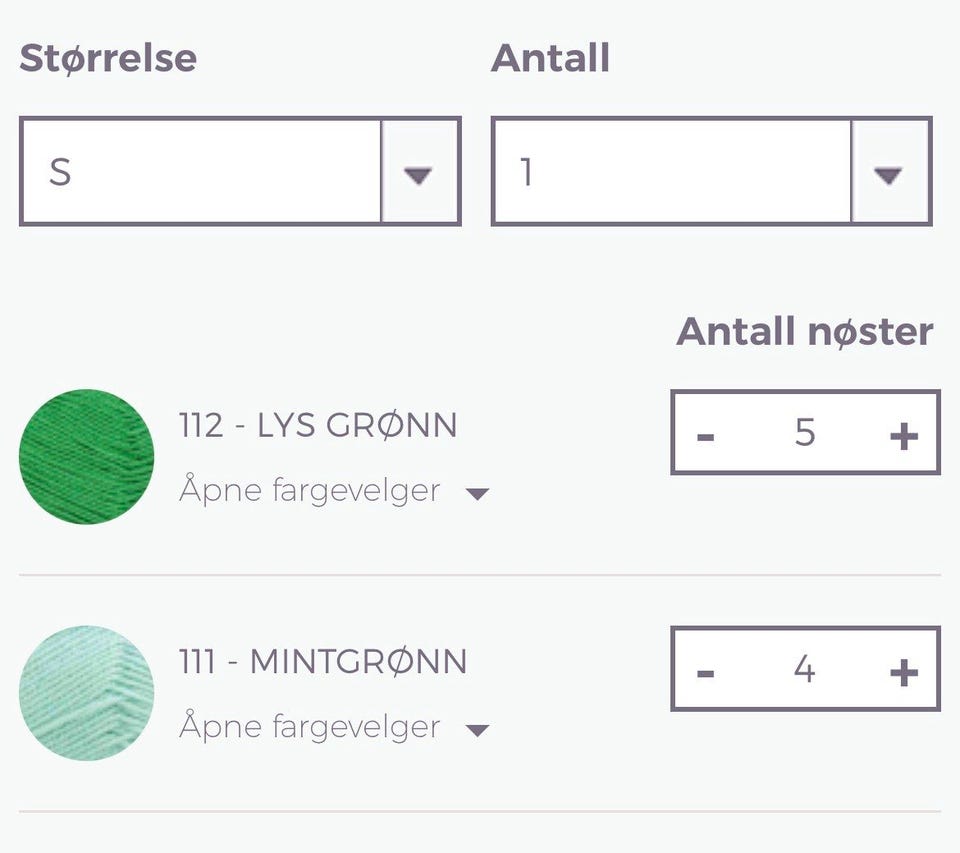960x853 pixels.
Task: Open color picker for Mintgrønn
Action: (x=310, y=727)
